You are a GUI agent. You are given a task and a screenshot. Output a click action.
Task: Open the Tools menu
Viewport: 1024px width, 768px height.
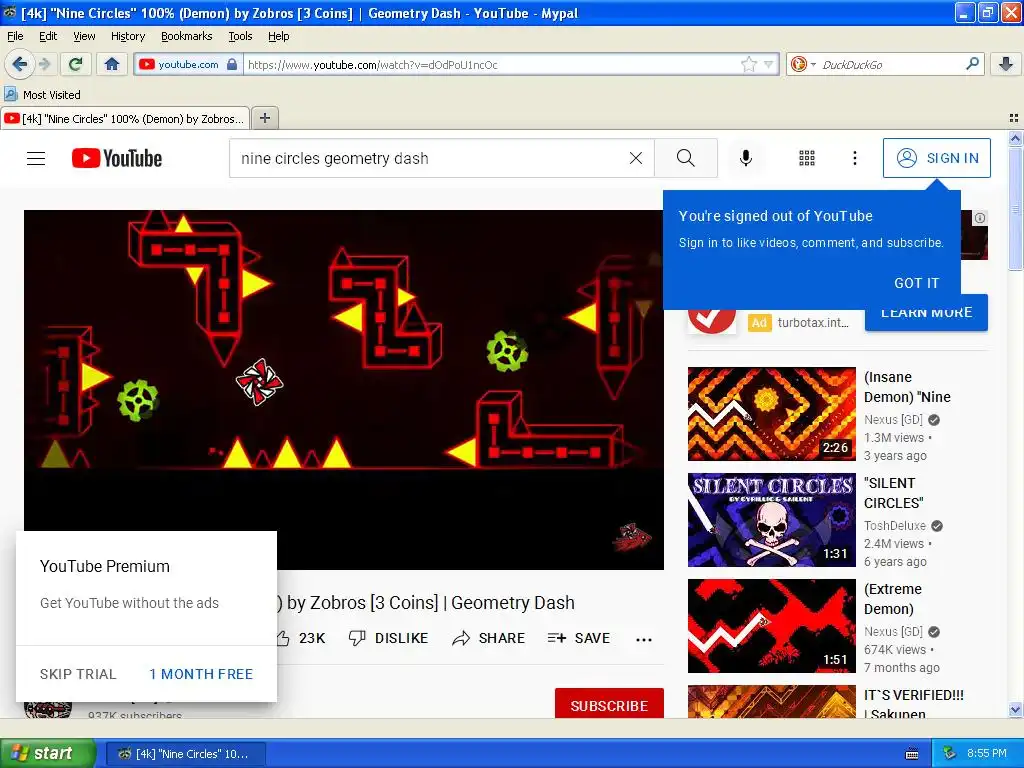pyautogui.click(x=240, y=36)
